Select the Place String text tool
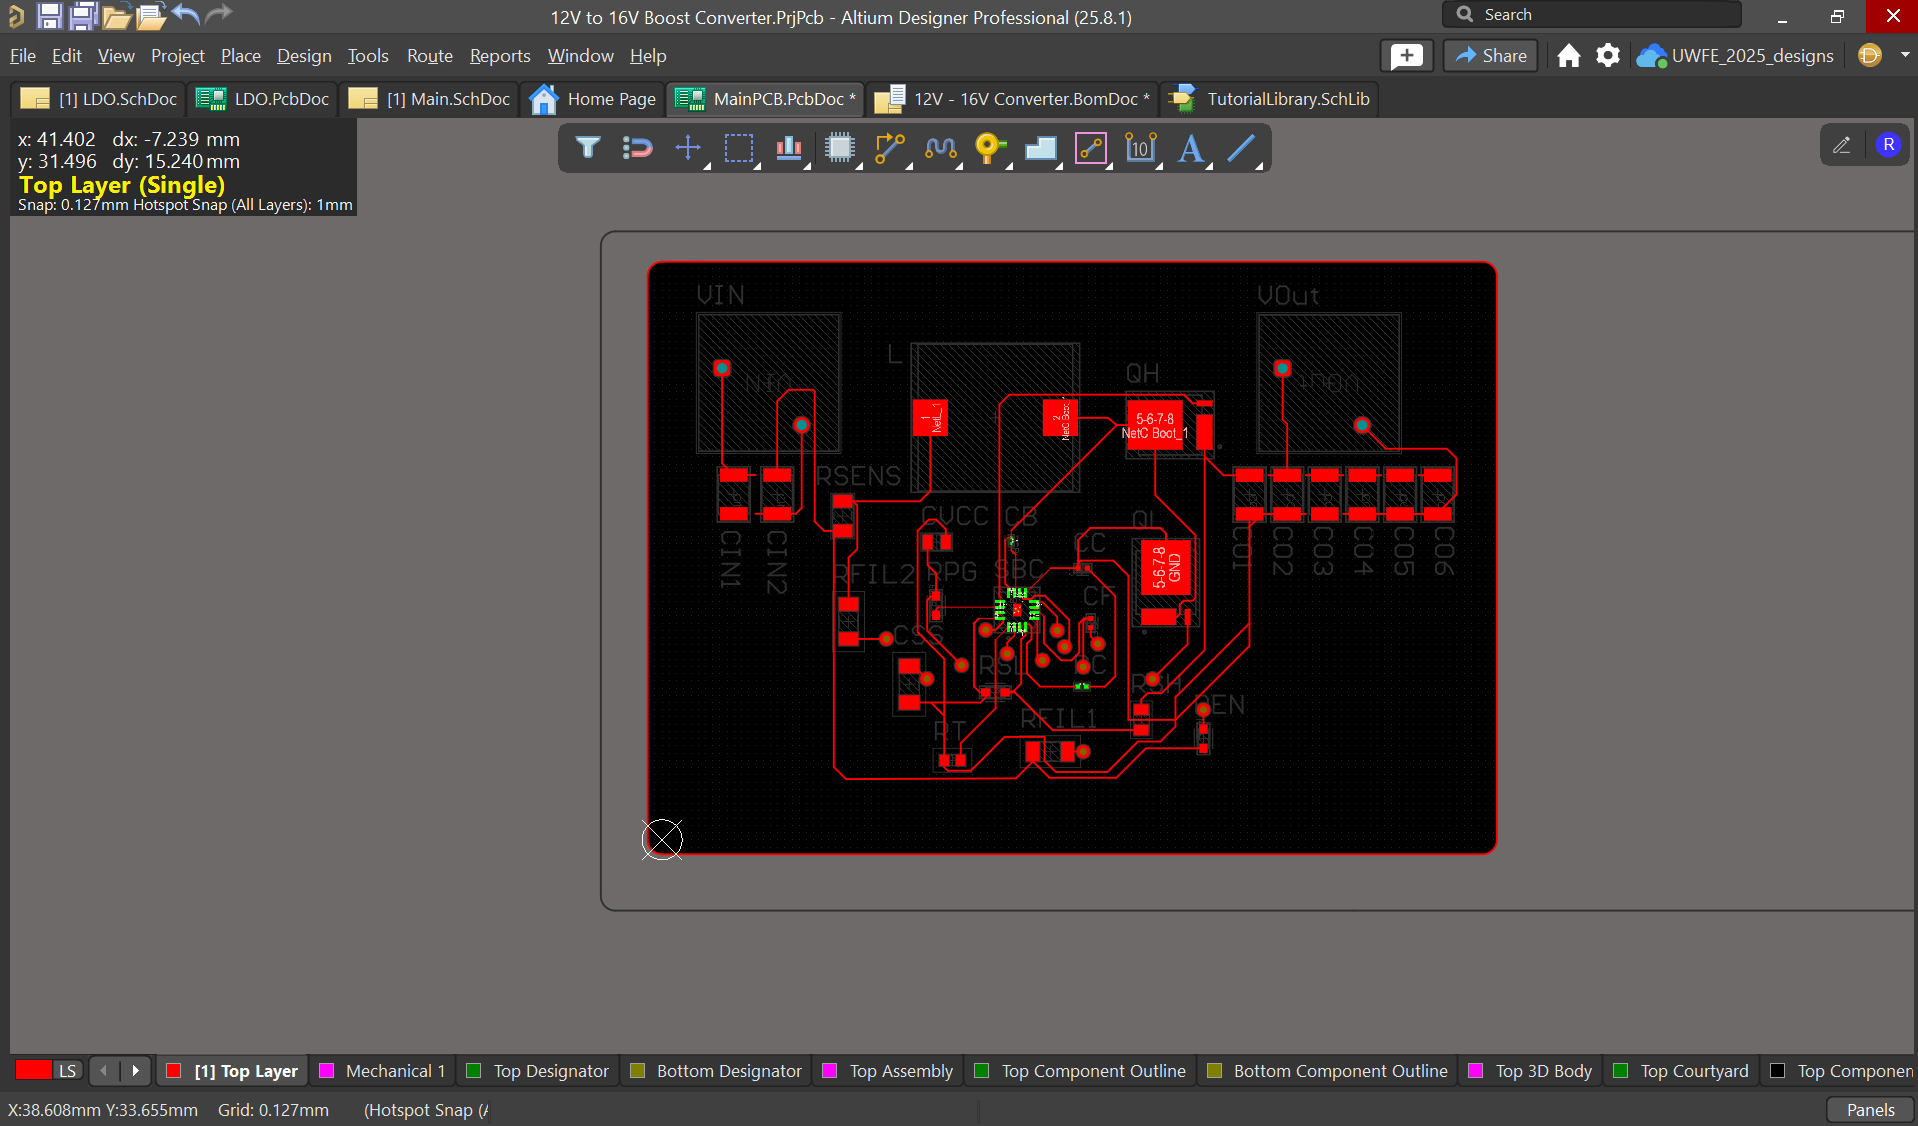 coord(1191,148)
